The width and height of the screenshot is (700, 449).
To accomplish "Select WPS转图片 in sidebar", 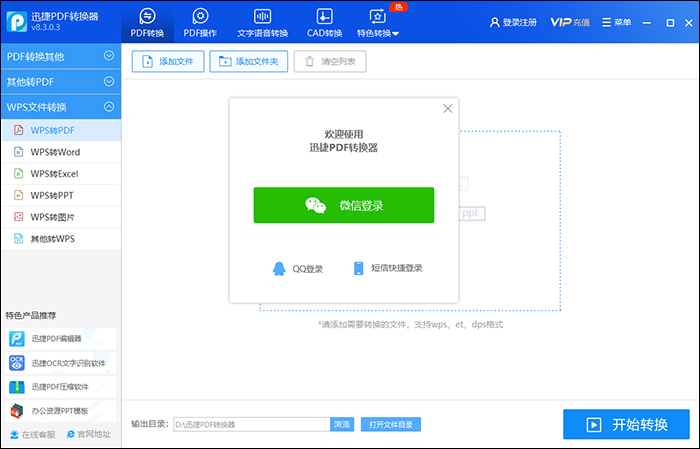I will [61, 217].
